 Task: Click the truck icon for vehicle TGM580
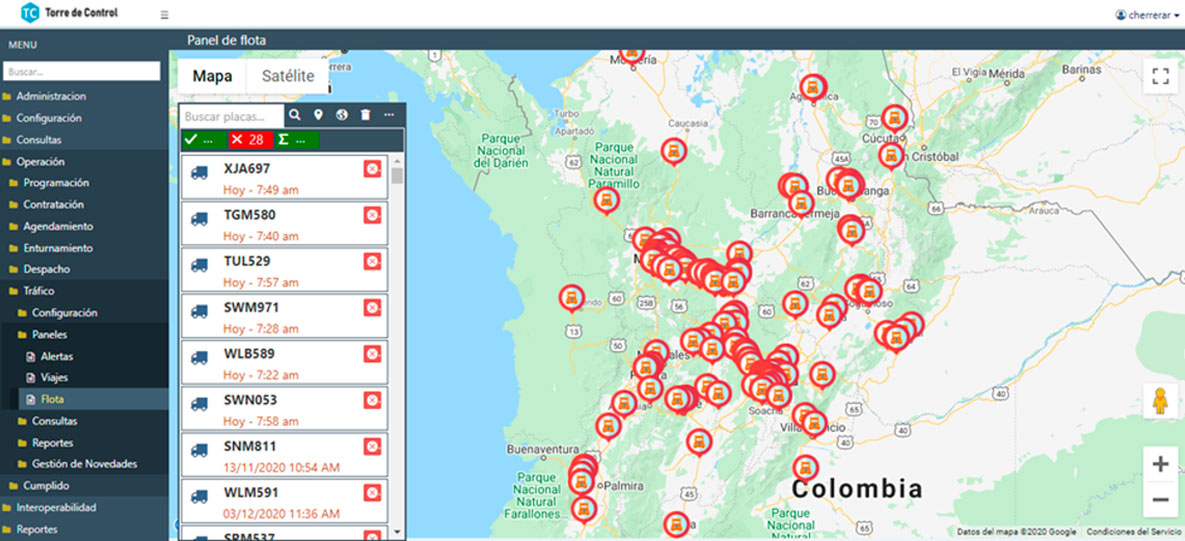pyautogui.click(x=200, y=218)
